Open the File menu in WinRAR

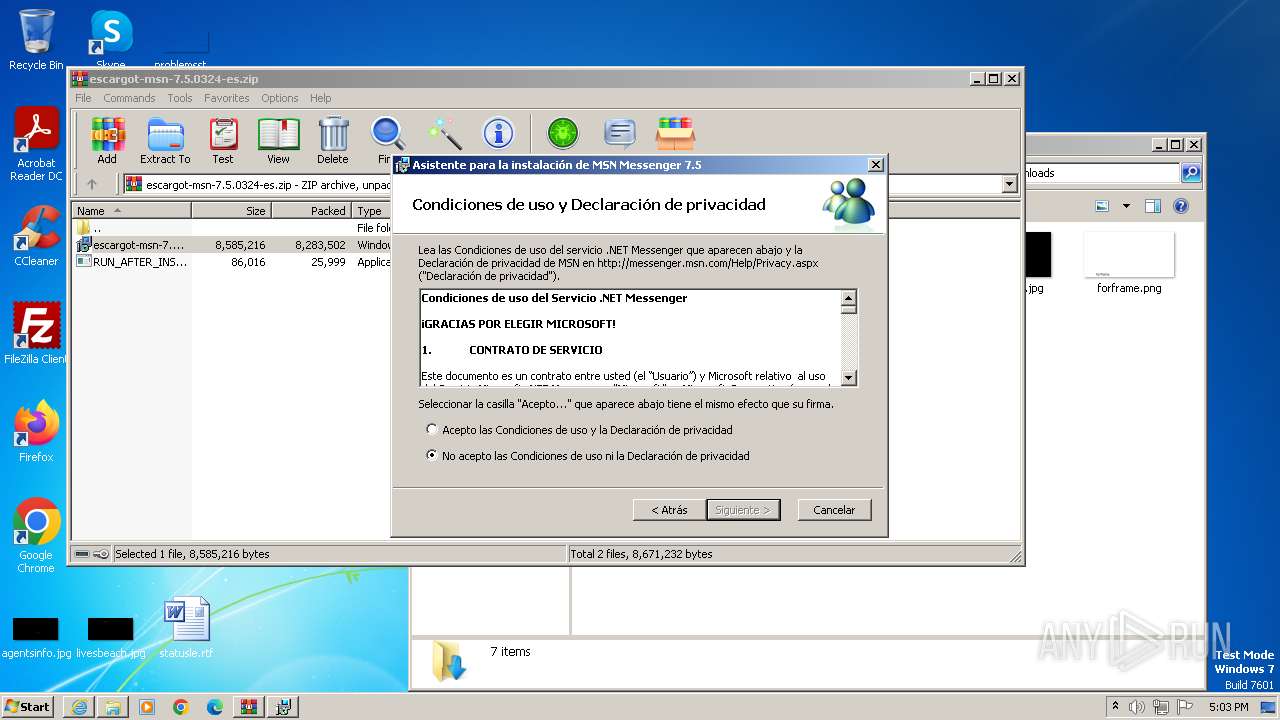pos(83,98)
